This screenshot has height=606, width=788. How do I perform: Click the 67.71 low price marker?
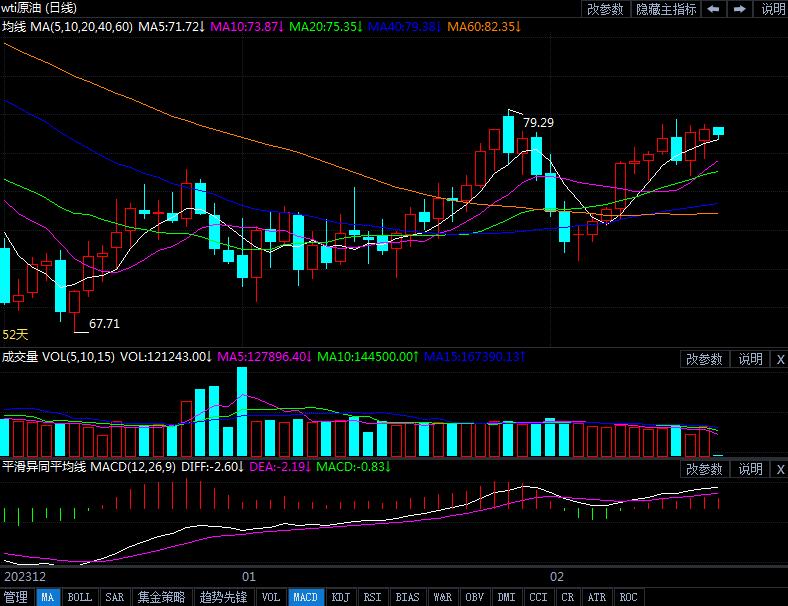click(104, 324)
